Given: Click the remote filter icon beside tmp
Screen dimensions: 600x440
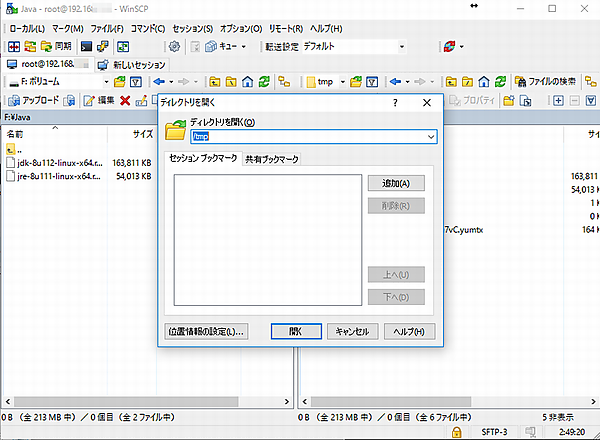Looking at the screenshot, I should click(372, 81).
